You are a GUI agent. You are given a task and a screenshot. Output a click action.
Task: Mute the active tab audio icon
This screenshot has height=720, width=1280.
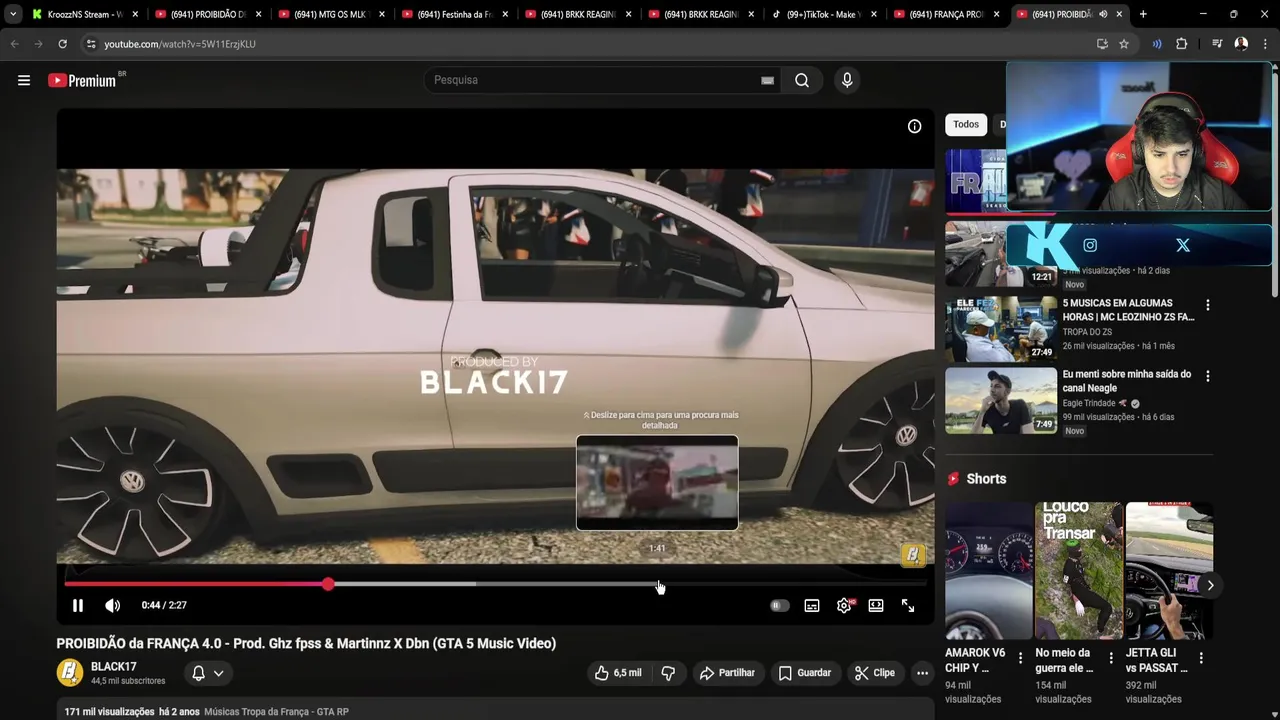point(1103,14)
